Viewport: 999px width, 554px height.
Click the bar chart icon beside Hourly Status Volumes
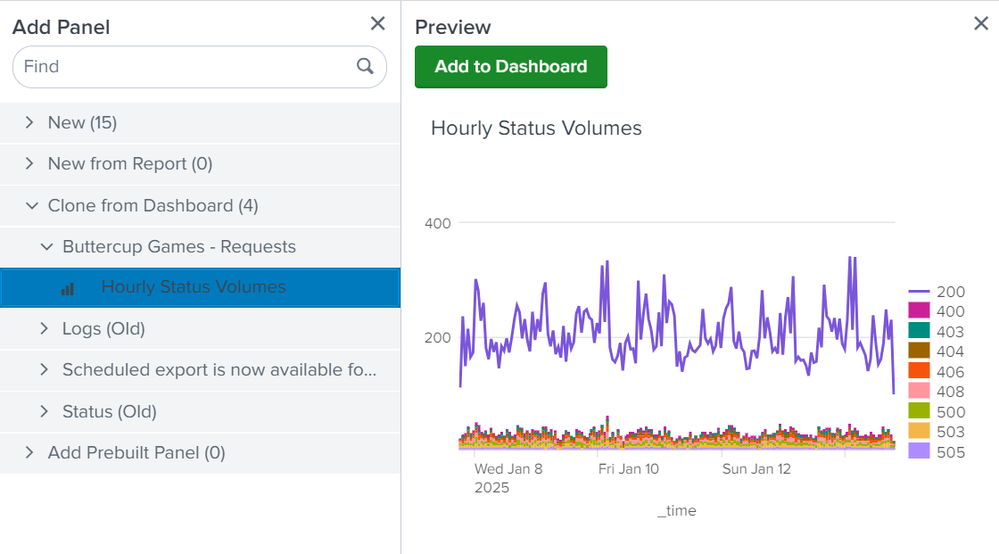click(68, 288)
